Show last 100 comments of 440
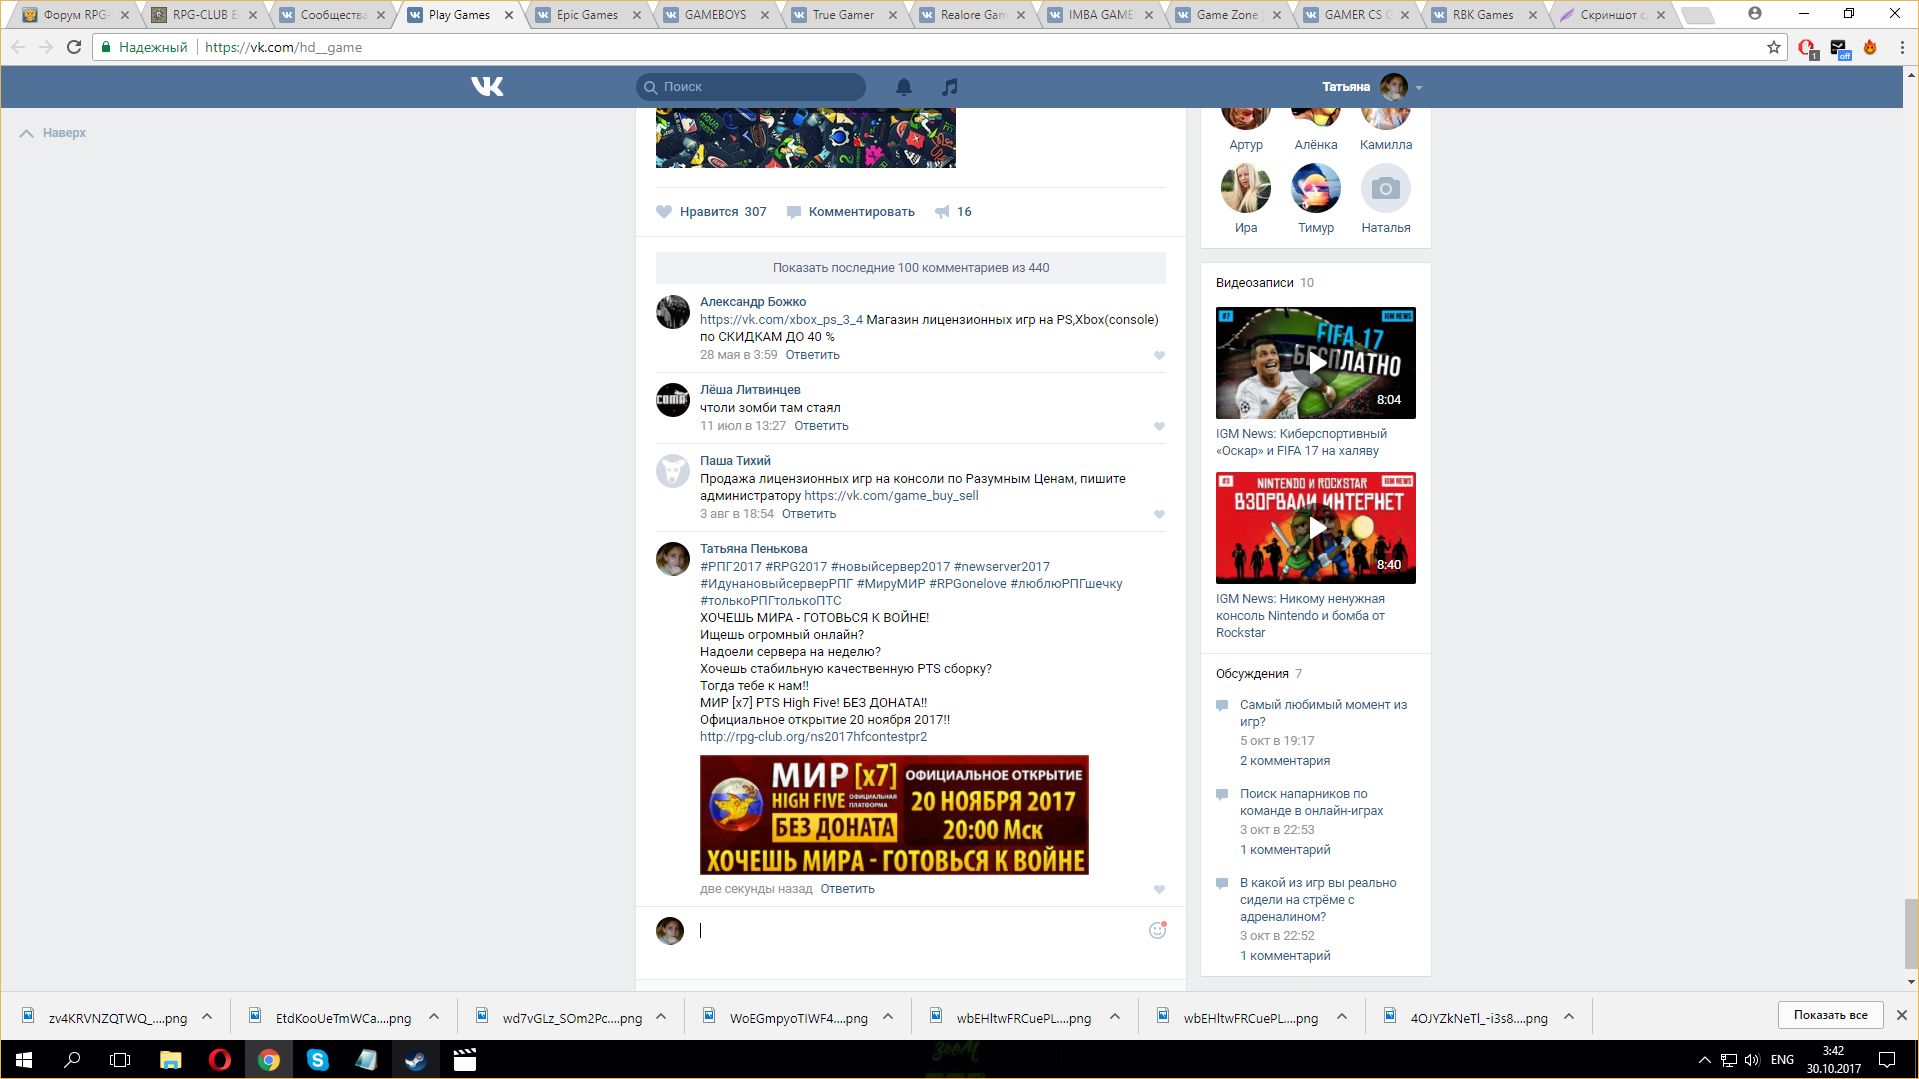Image resolution: width=1919 pixels, height=1079 pixels. click(x=910, y=268)
